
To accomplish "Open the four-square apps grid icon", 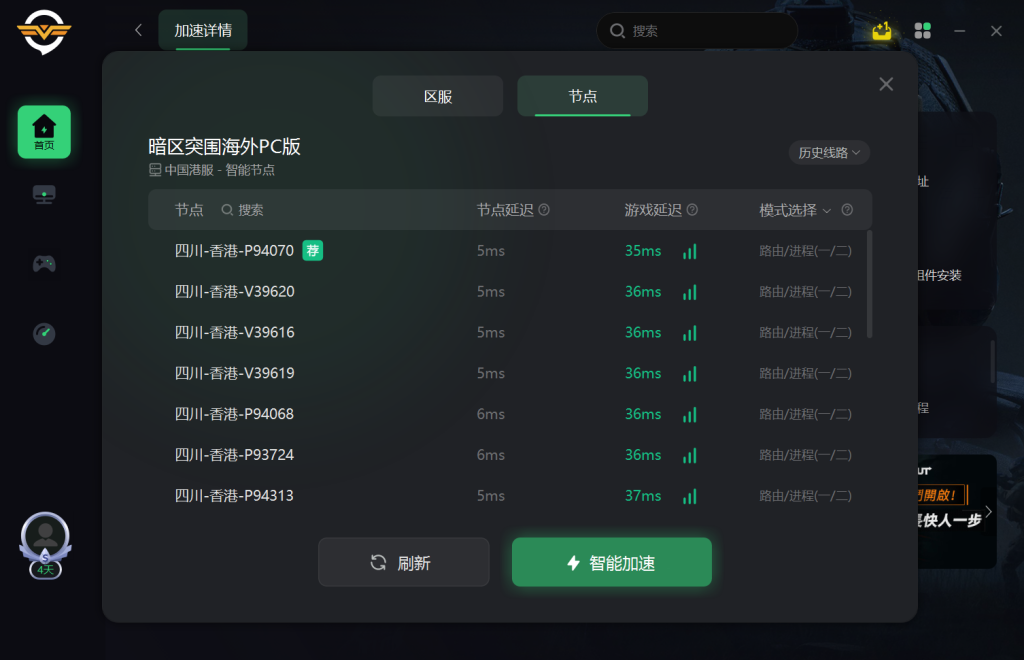I will tap(922, 31).
